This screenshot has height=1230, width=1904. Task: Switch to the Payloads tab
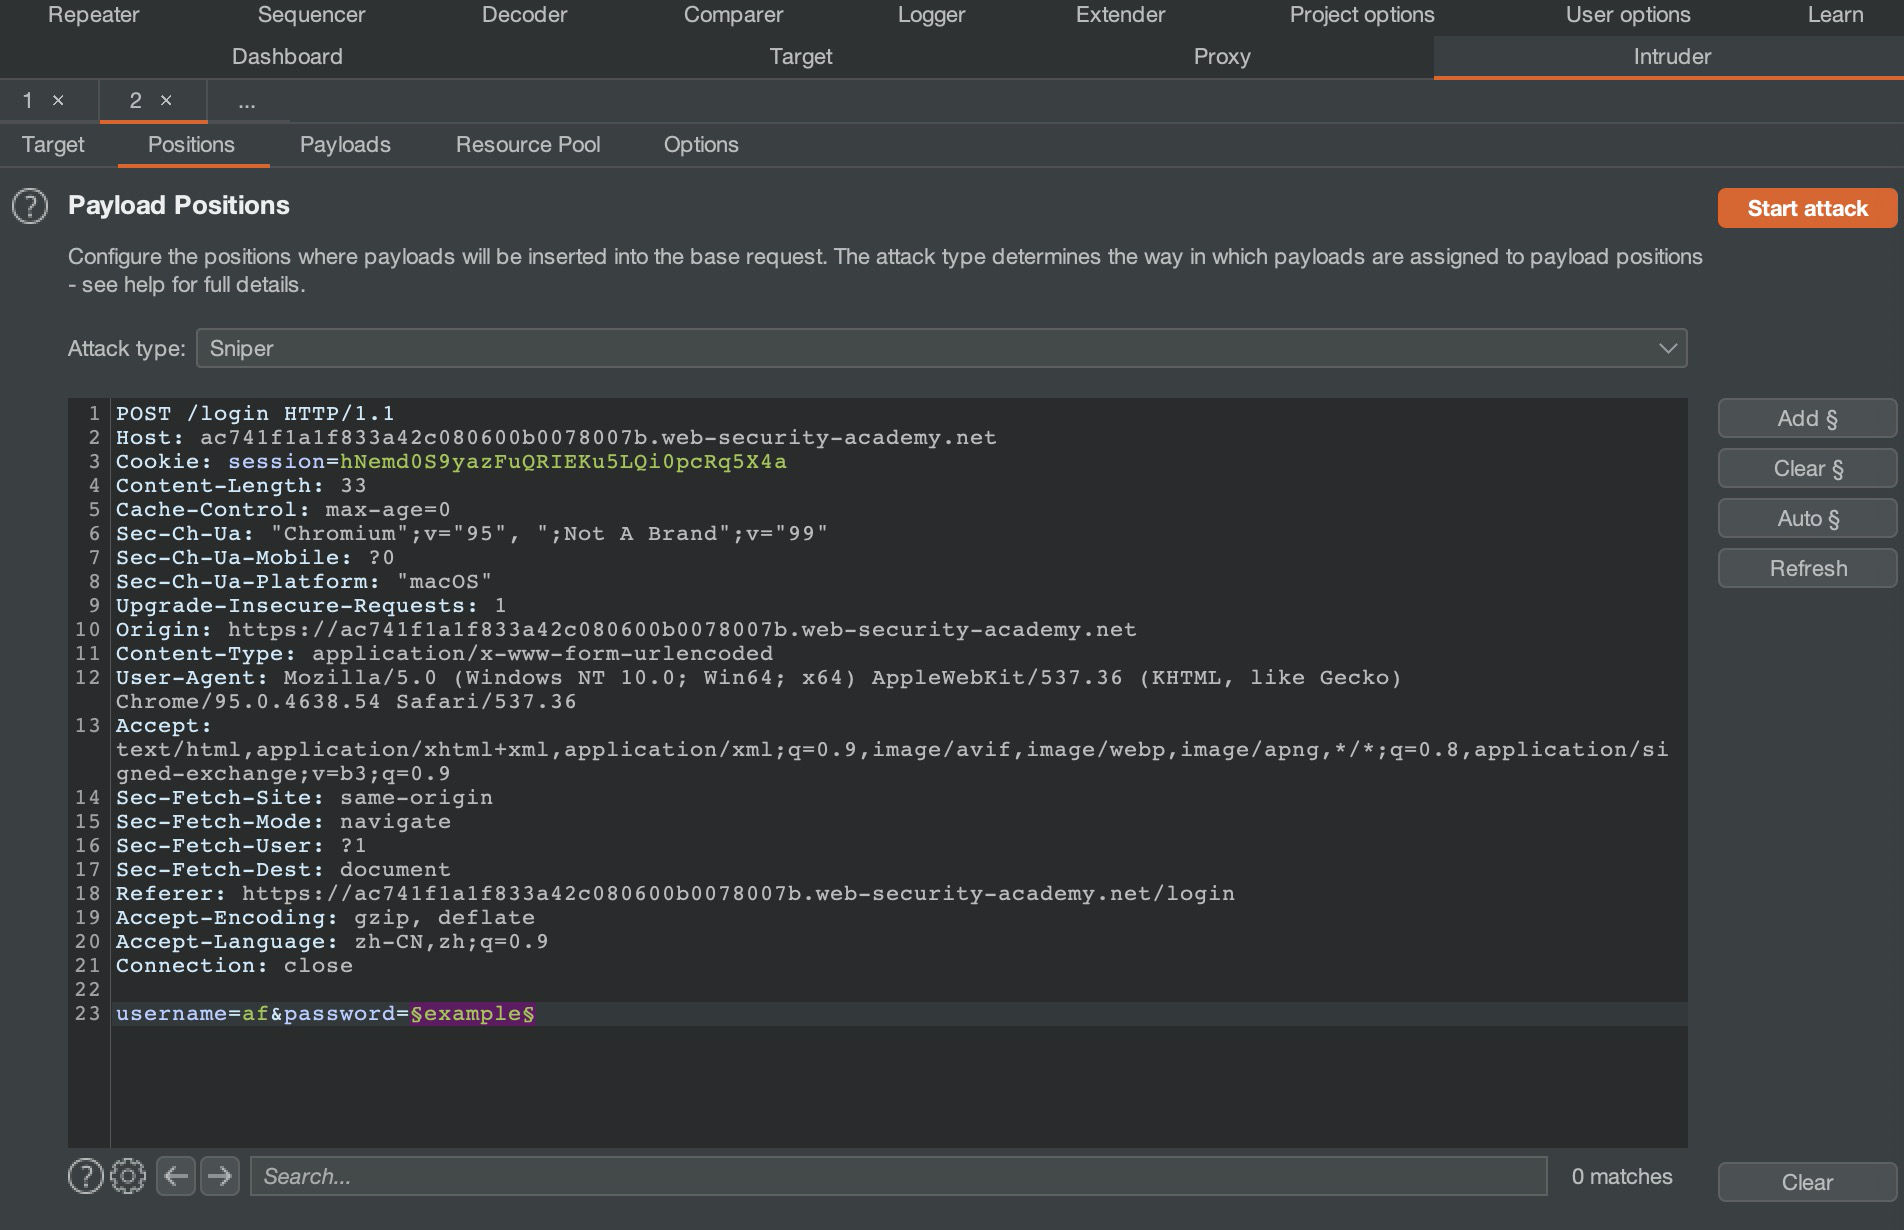point(345,145)
